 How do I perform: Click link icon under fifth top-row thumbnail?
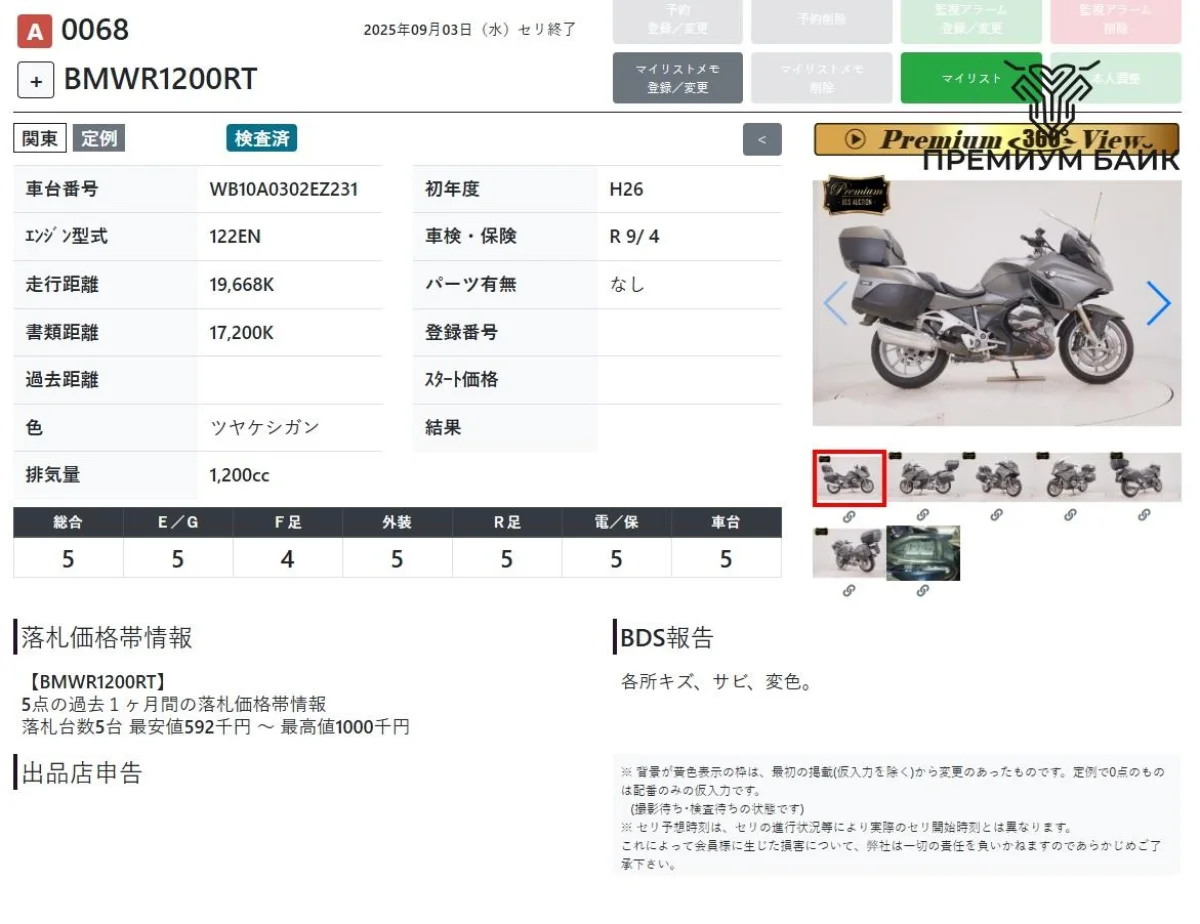pos(1144,515)
